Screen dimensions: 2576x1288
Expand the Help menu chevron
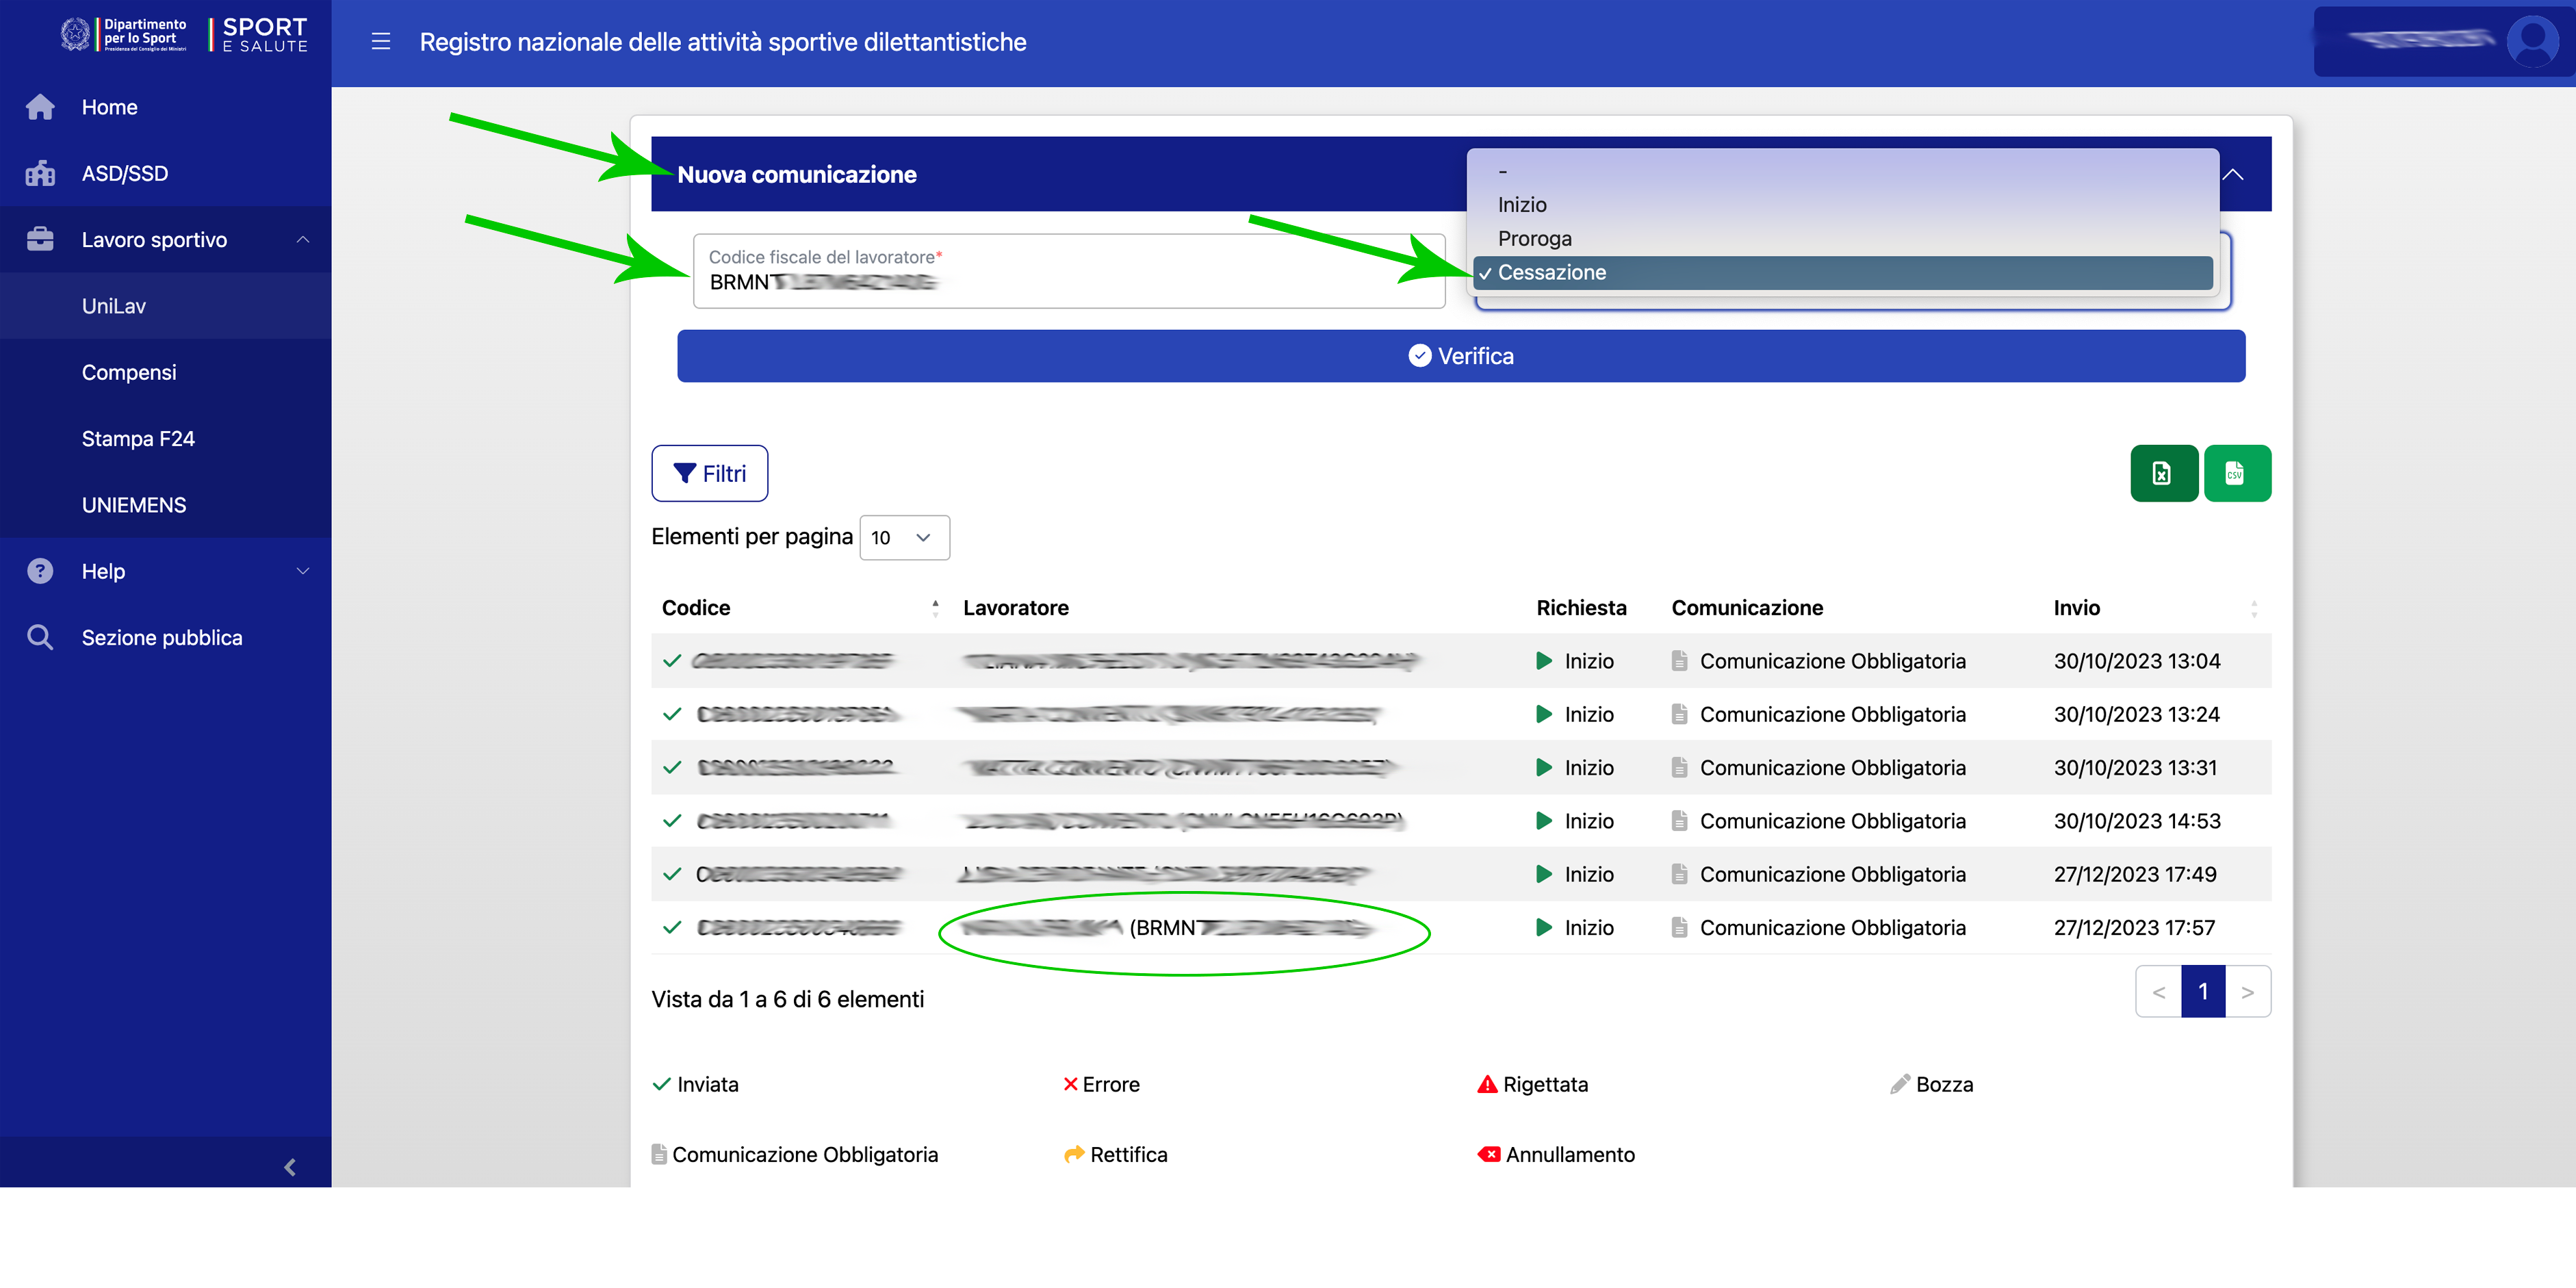(x=302, y=571)
